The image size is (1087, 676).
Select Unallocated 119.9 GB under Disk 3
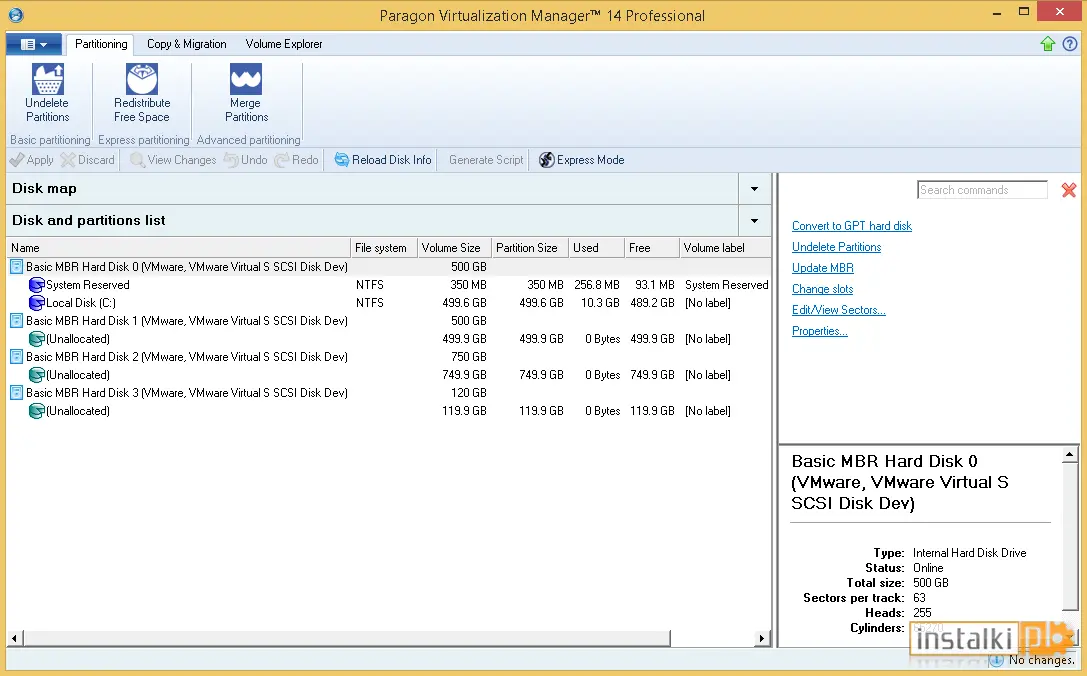(389, 411)
